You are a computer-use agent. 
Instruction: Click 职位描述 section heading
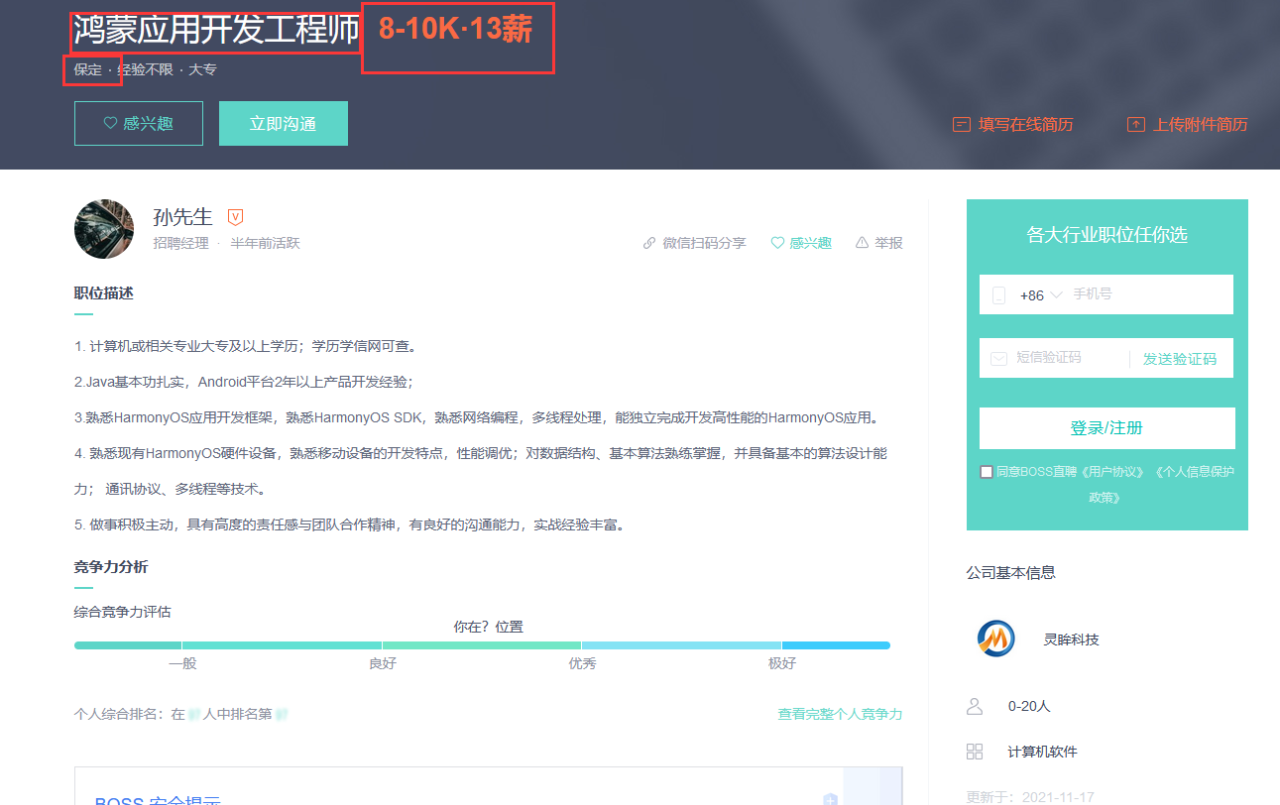point(104,293)
